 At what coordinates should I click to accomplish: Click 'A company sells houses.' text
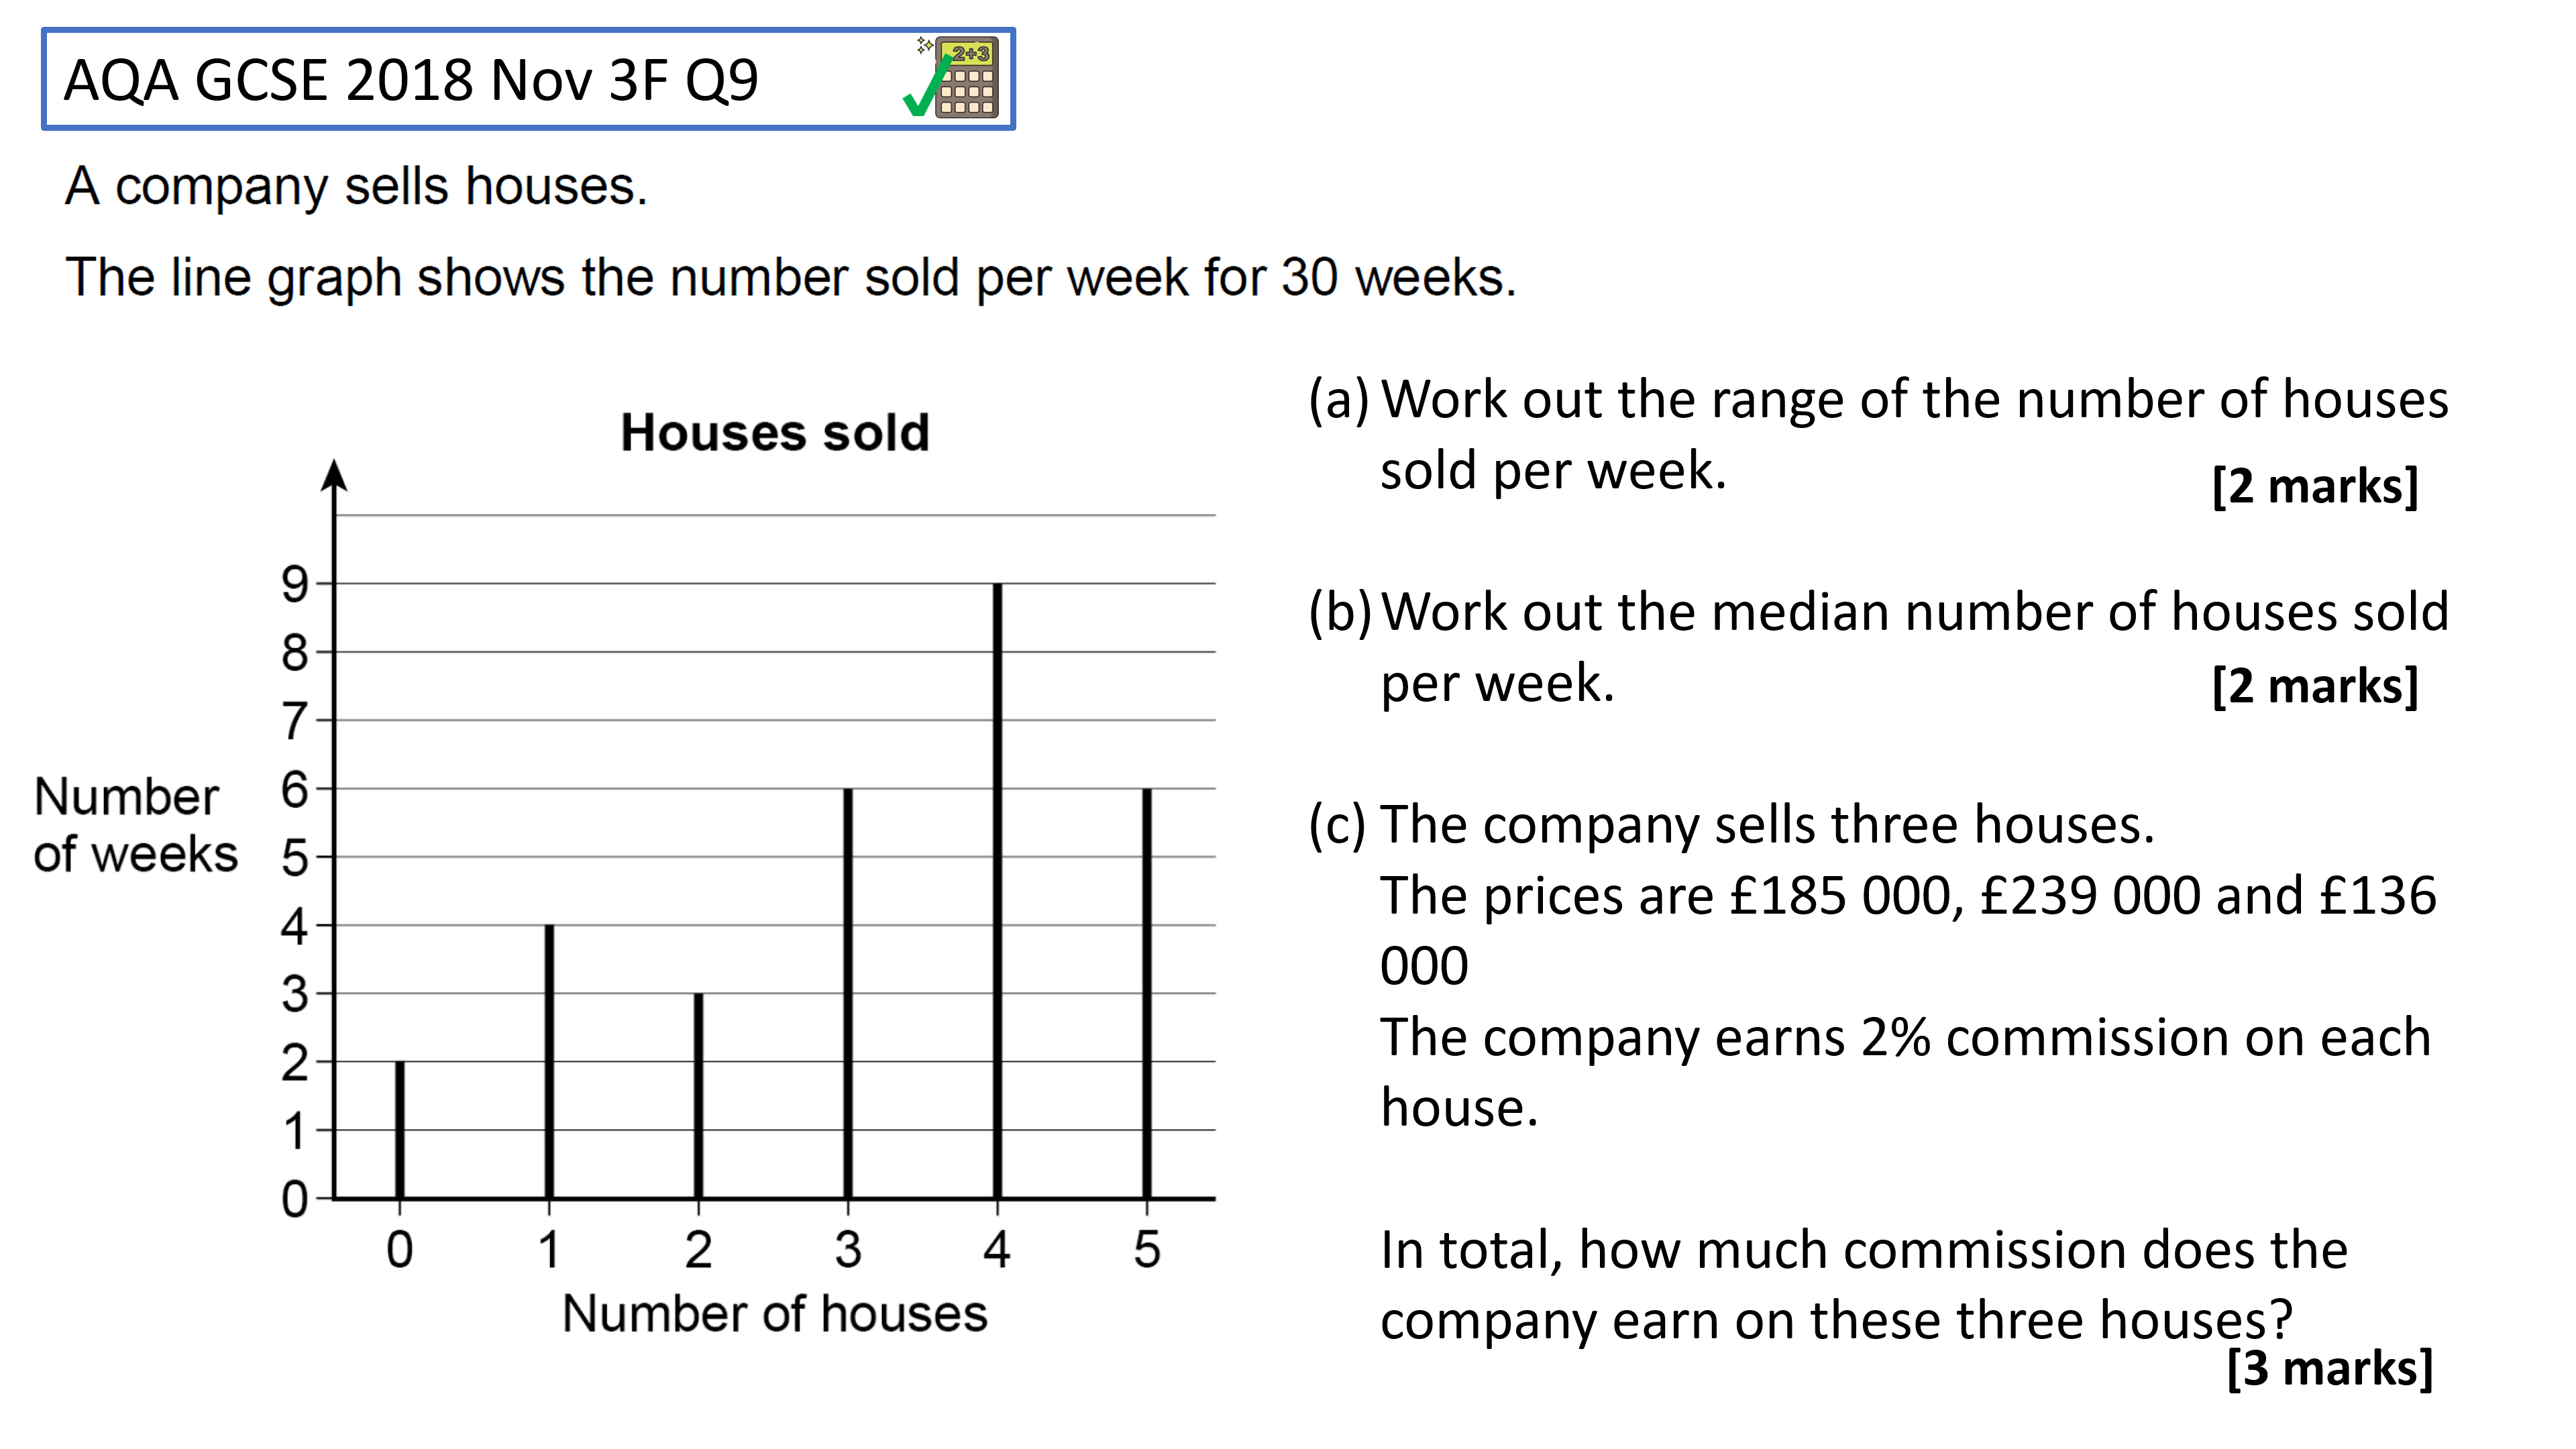point(357,187)
